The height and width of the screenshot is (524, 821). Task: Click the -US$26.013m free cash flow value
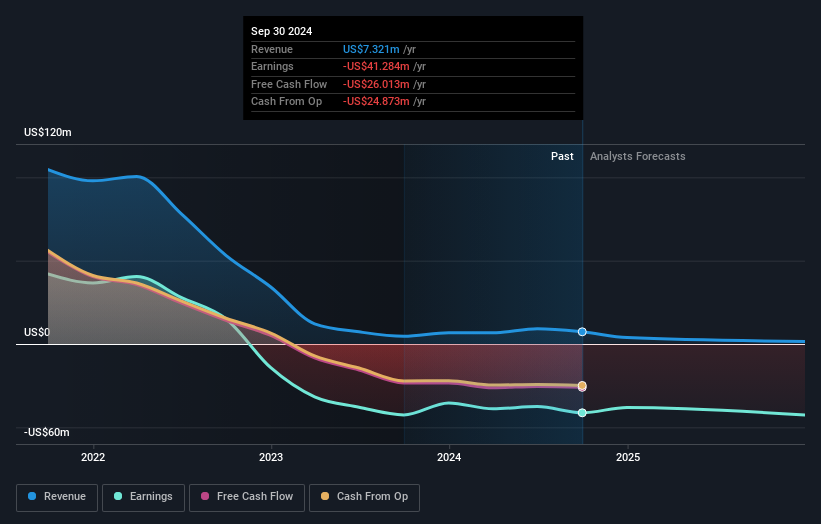point(376,84)
